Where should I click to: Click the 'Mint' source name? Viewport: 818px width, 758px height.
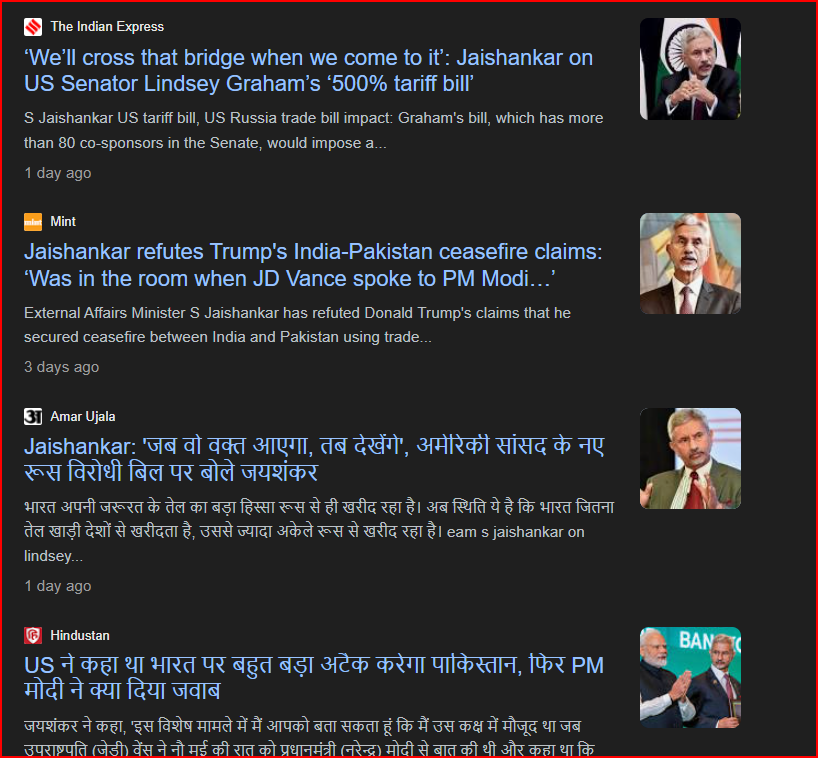63,222
